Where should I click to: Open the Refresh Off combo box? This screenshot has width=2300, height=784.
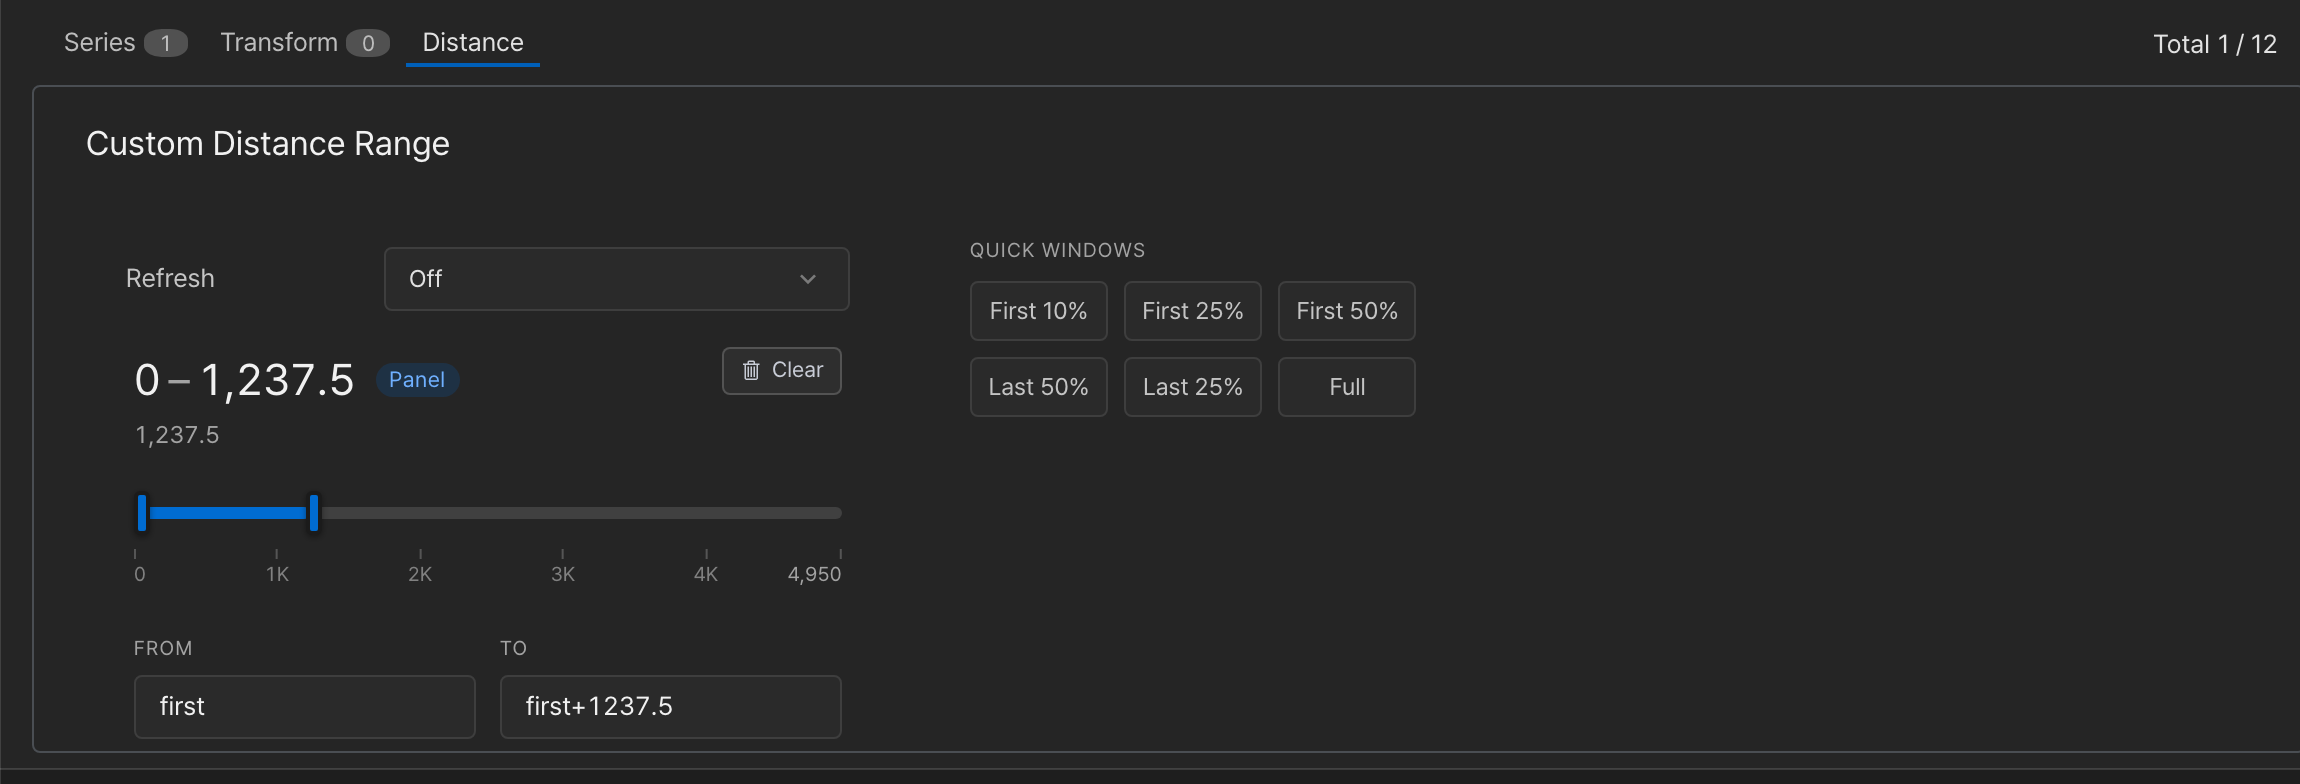(x=616, y=279)
